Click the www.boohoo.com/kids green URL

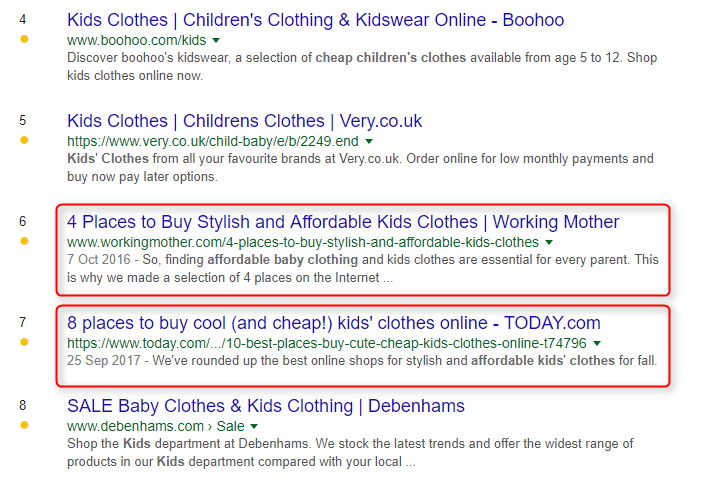pyautogui.click(x=136, y=40)
